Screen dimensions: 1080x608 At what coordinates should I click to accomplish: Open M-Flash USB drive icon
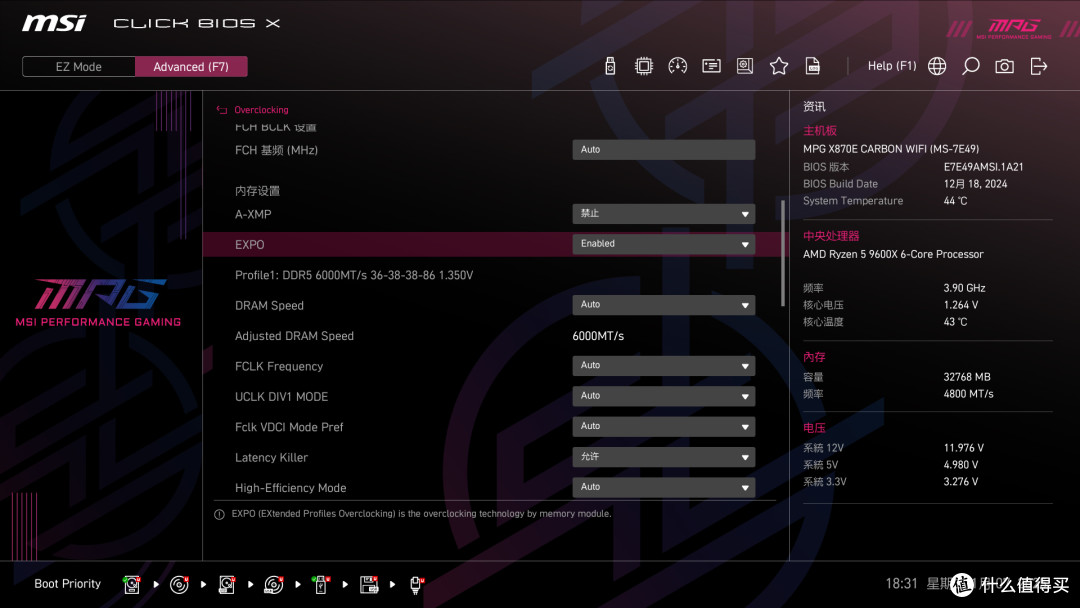[x=610, y=66]
